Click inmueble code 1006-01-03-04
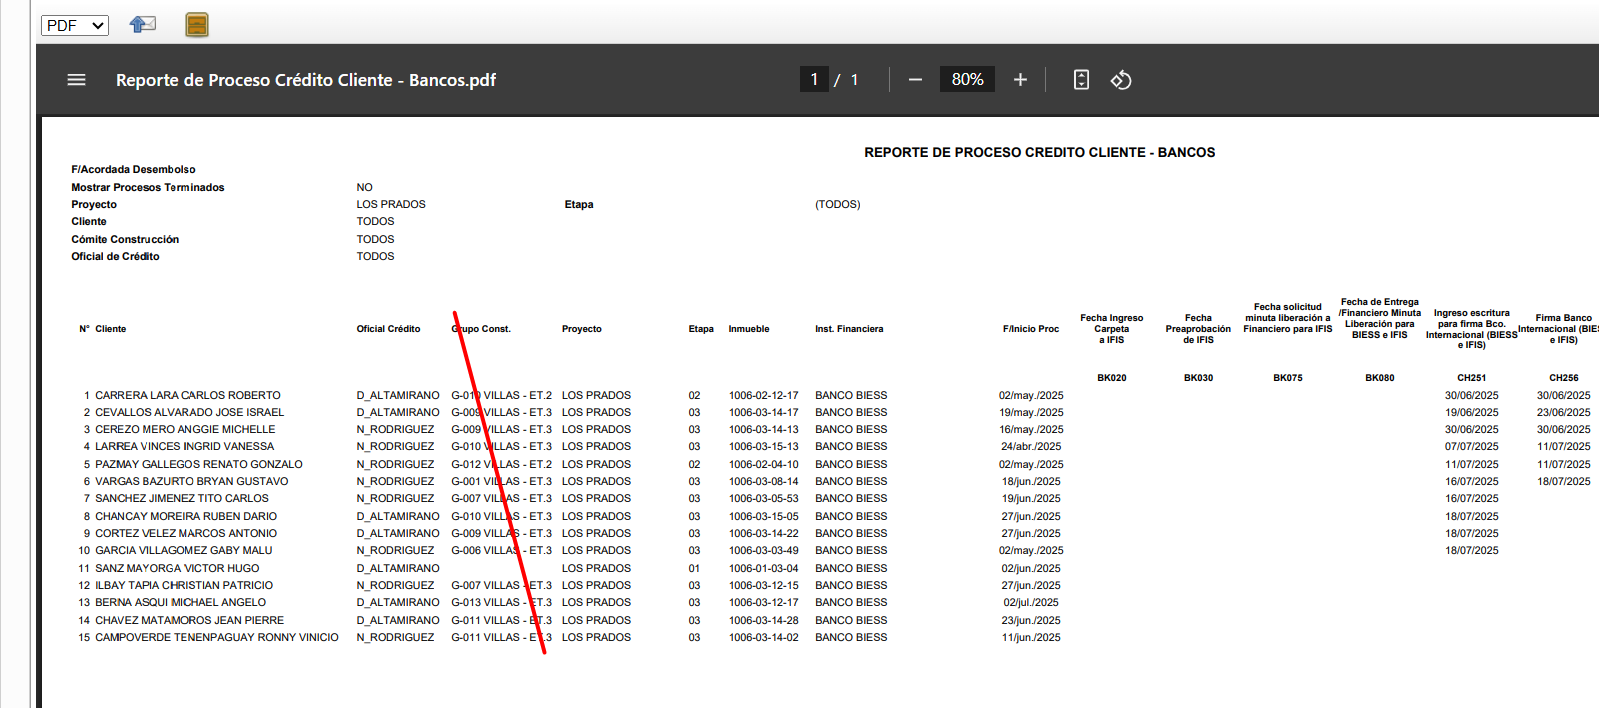 click(x=763, y=568)
